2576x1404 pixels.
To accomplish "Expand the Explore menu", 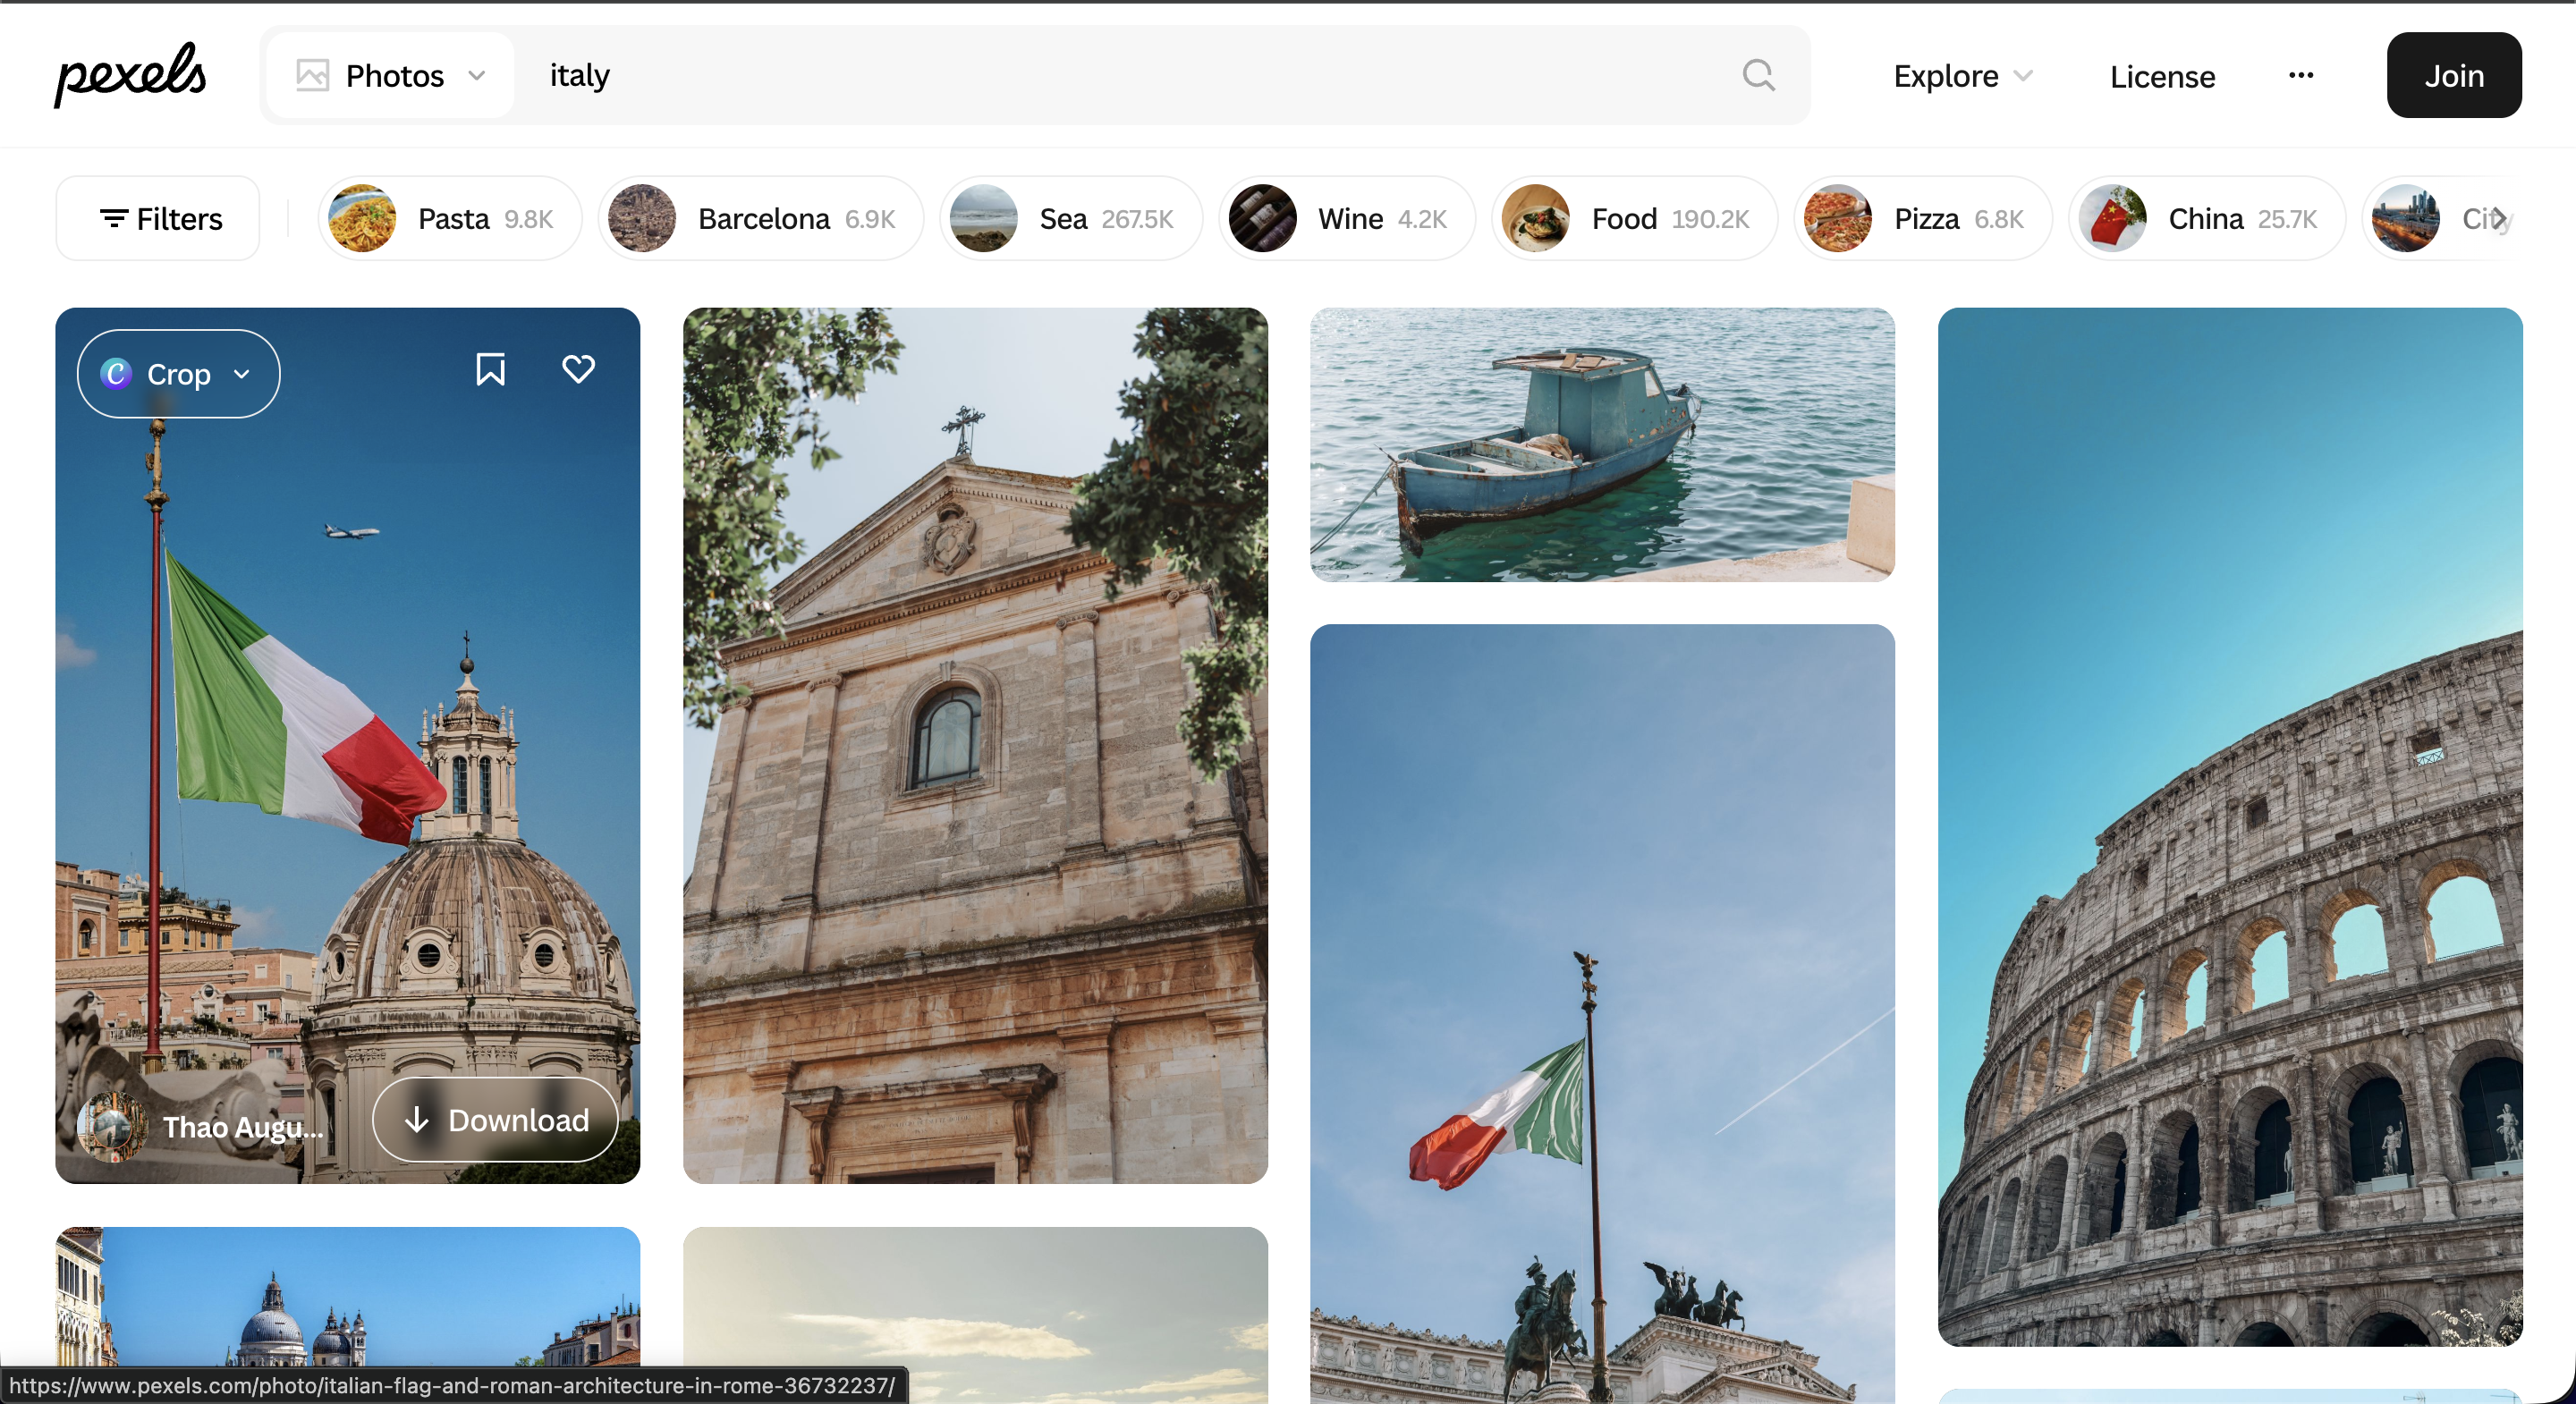I will pyautogui.click(x=1963, y=75).
